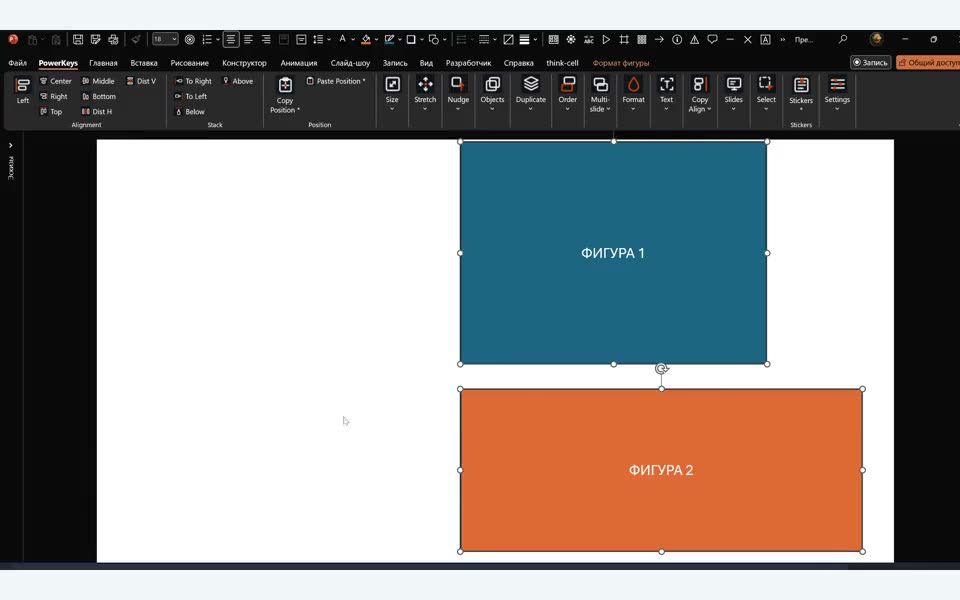Image resolution: width=960 pixels, height=600 pixels.
Task: Click the Left alignment button in PowerKeys
Action: coord(23,90)
